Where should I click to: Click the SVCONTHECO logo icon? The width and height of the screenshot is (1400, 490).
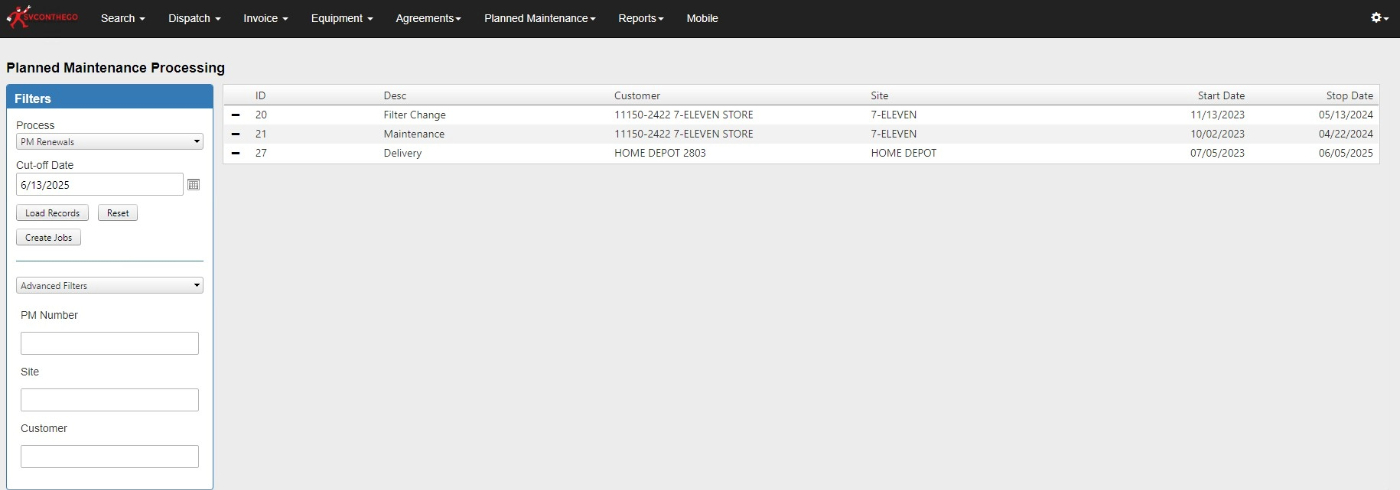tap(42, 18)
